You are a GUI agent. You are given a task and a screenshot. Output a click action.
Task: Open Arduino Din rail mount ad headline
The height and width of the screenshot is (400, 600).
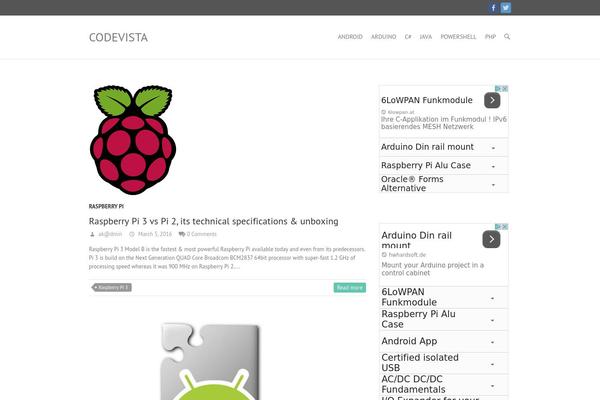[416, 240]
